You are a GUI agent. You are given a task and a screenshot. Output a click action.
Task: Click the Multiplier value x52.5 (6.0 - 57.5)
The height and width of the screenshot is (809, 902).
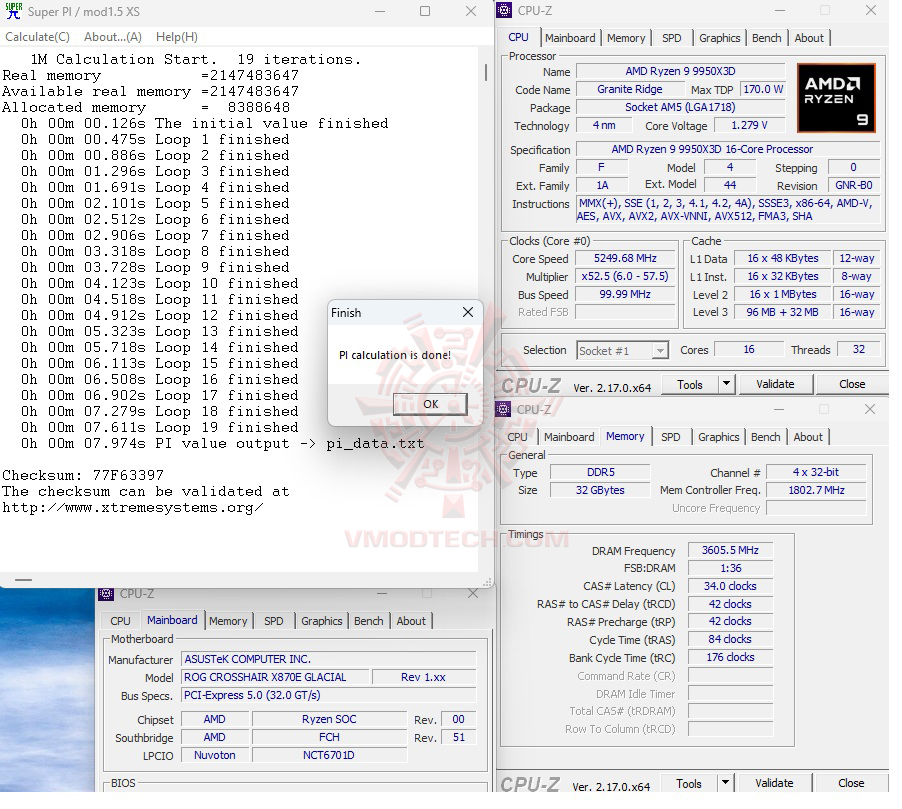coord(625,276)
